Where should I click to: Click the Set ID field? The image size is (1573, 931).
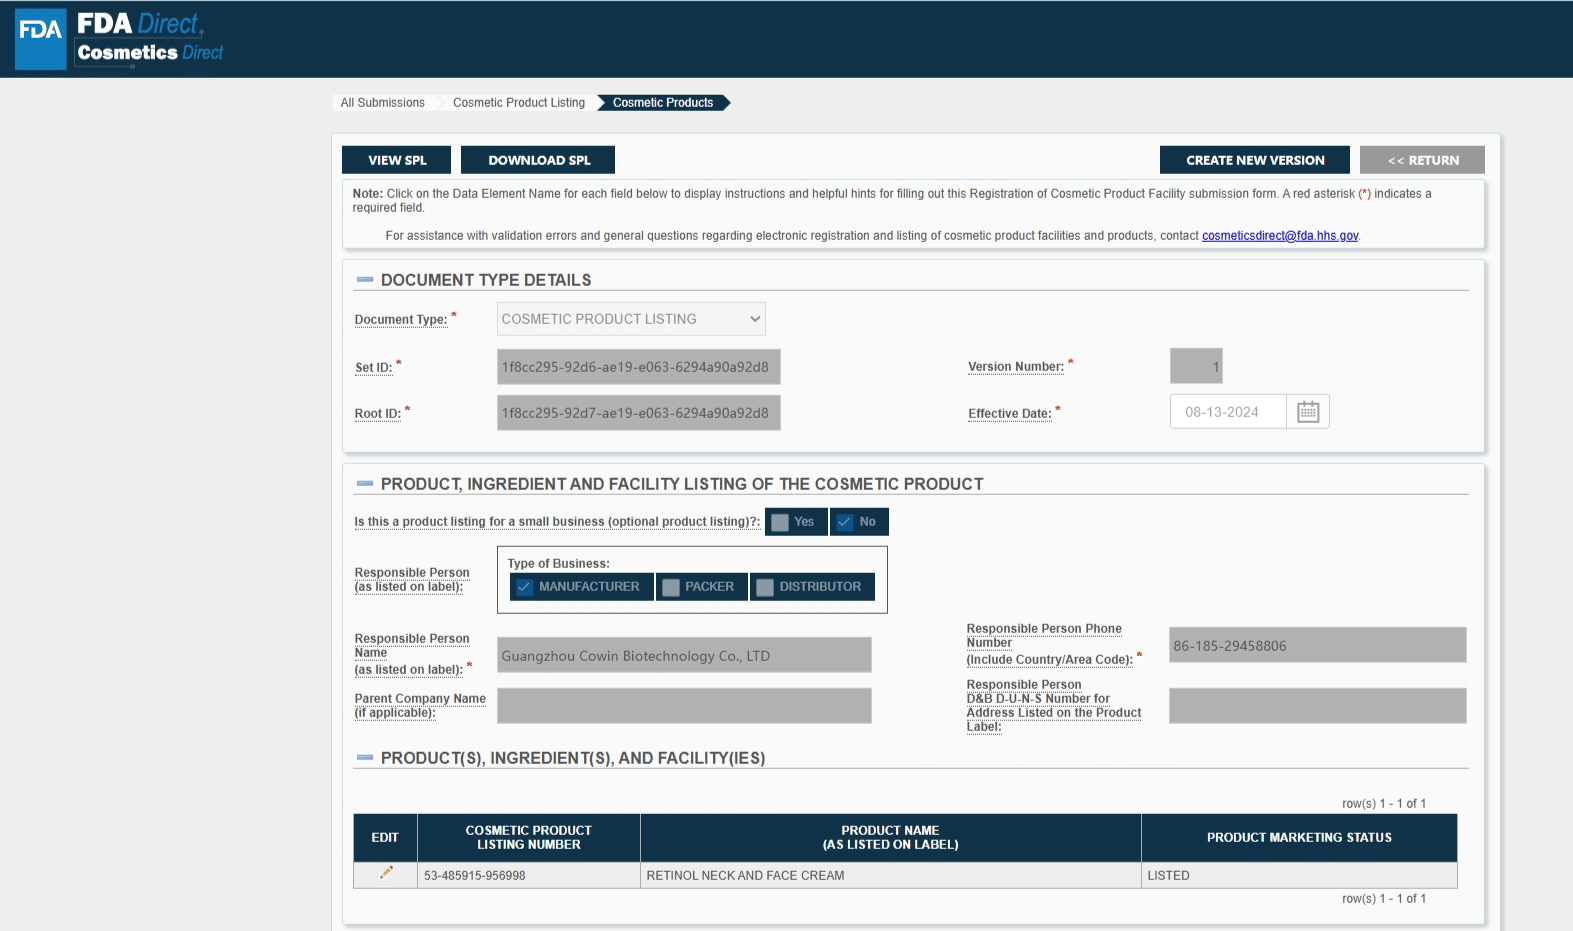639,367
